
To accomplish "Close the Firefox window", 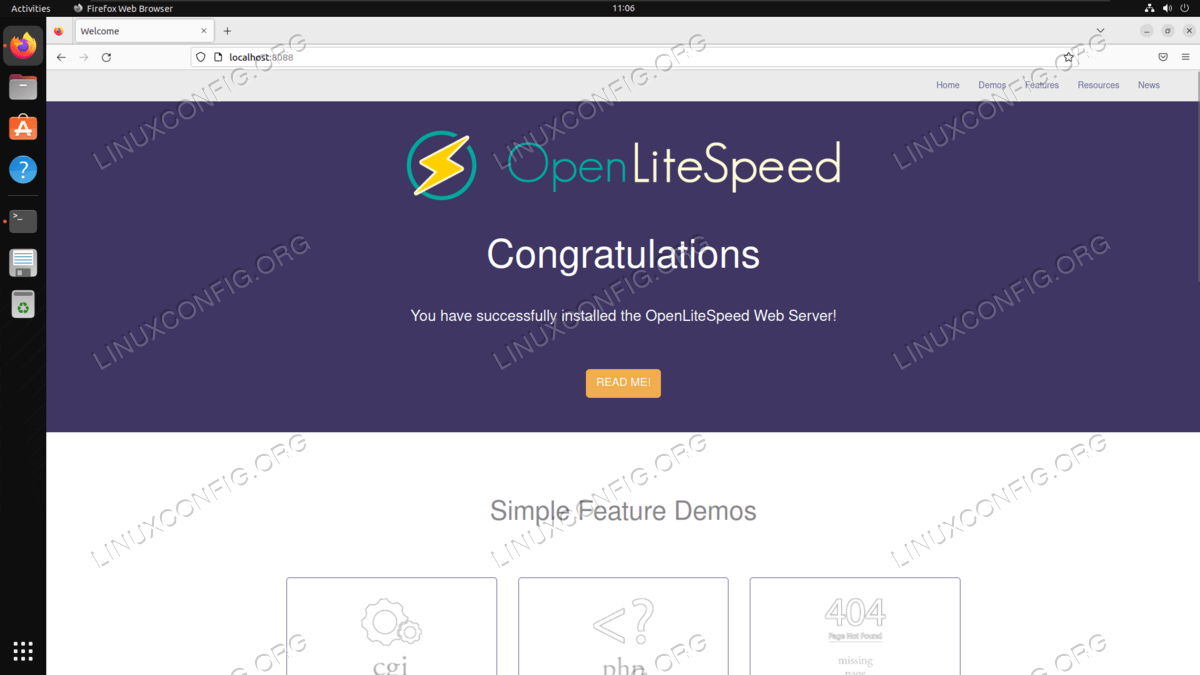I will coord(1187,31).
